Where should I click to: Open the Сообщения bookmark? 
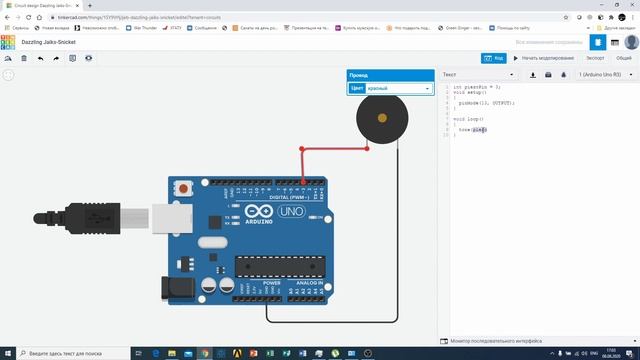pyautogui.click(x=202, y=28)
